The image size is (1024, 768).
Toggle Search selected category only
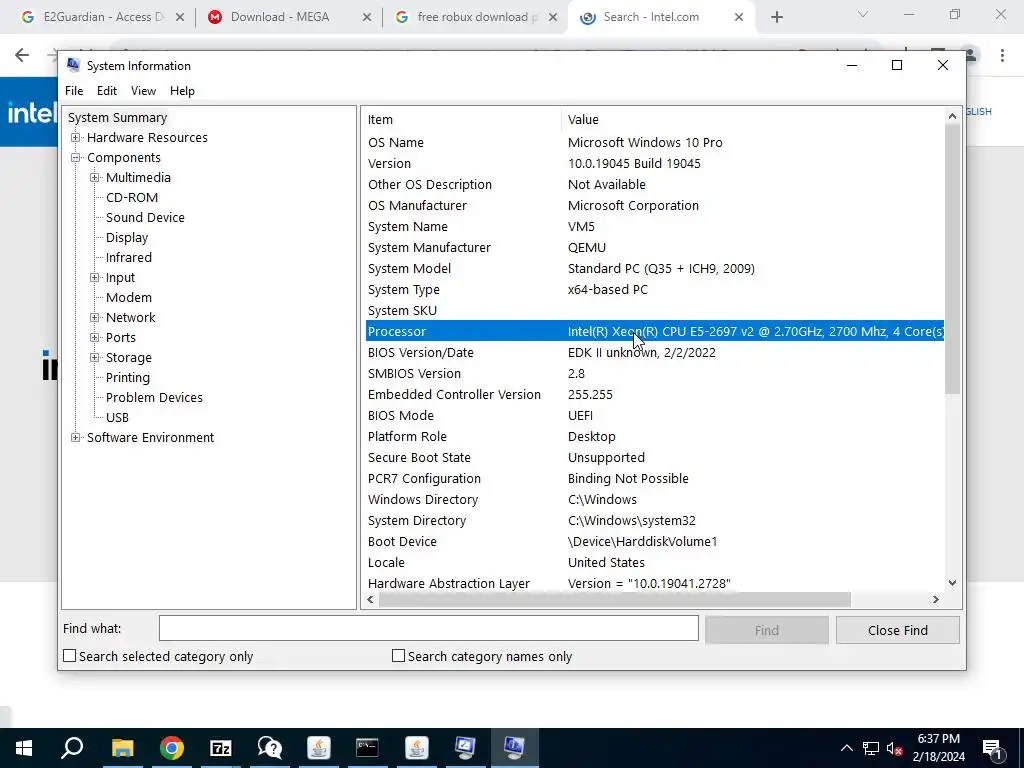tap(69, 656)
